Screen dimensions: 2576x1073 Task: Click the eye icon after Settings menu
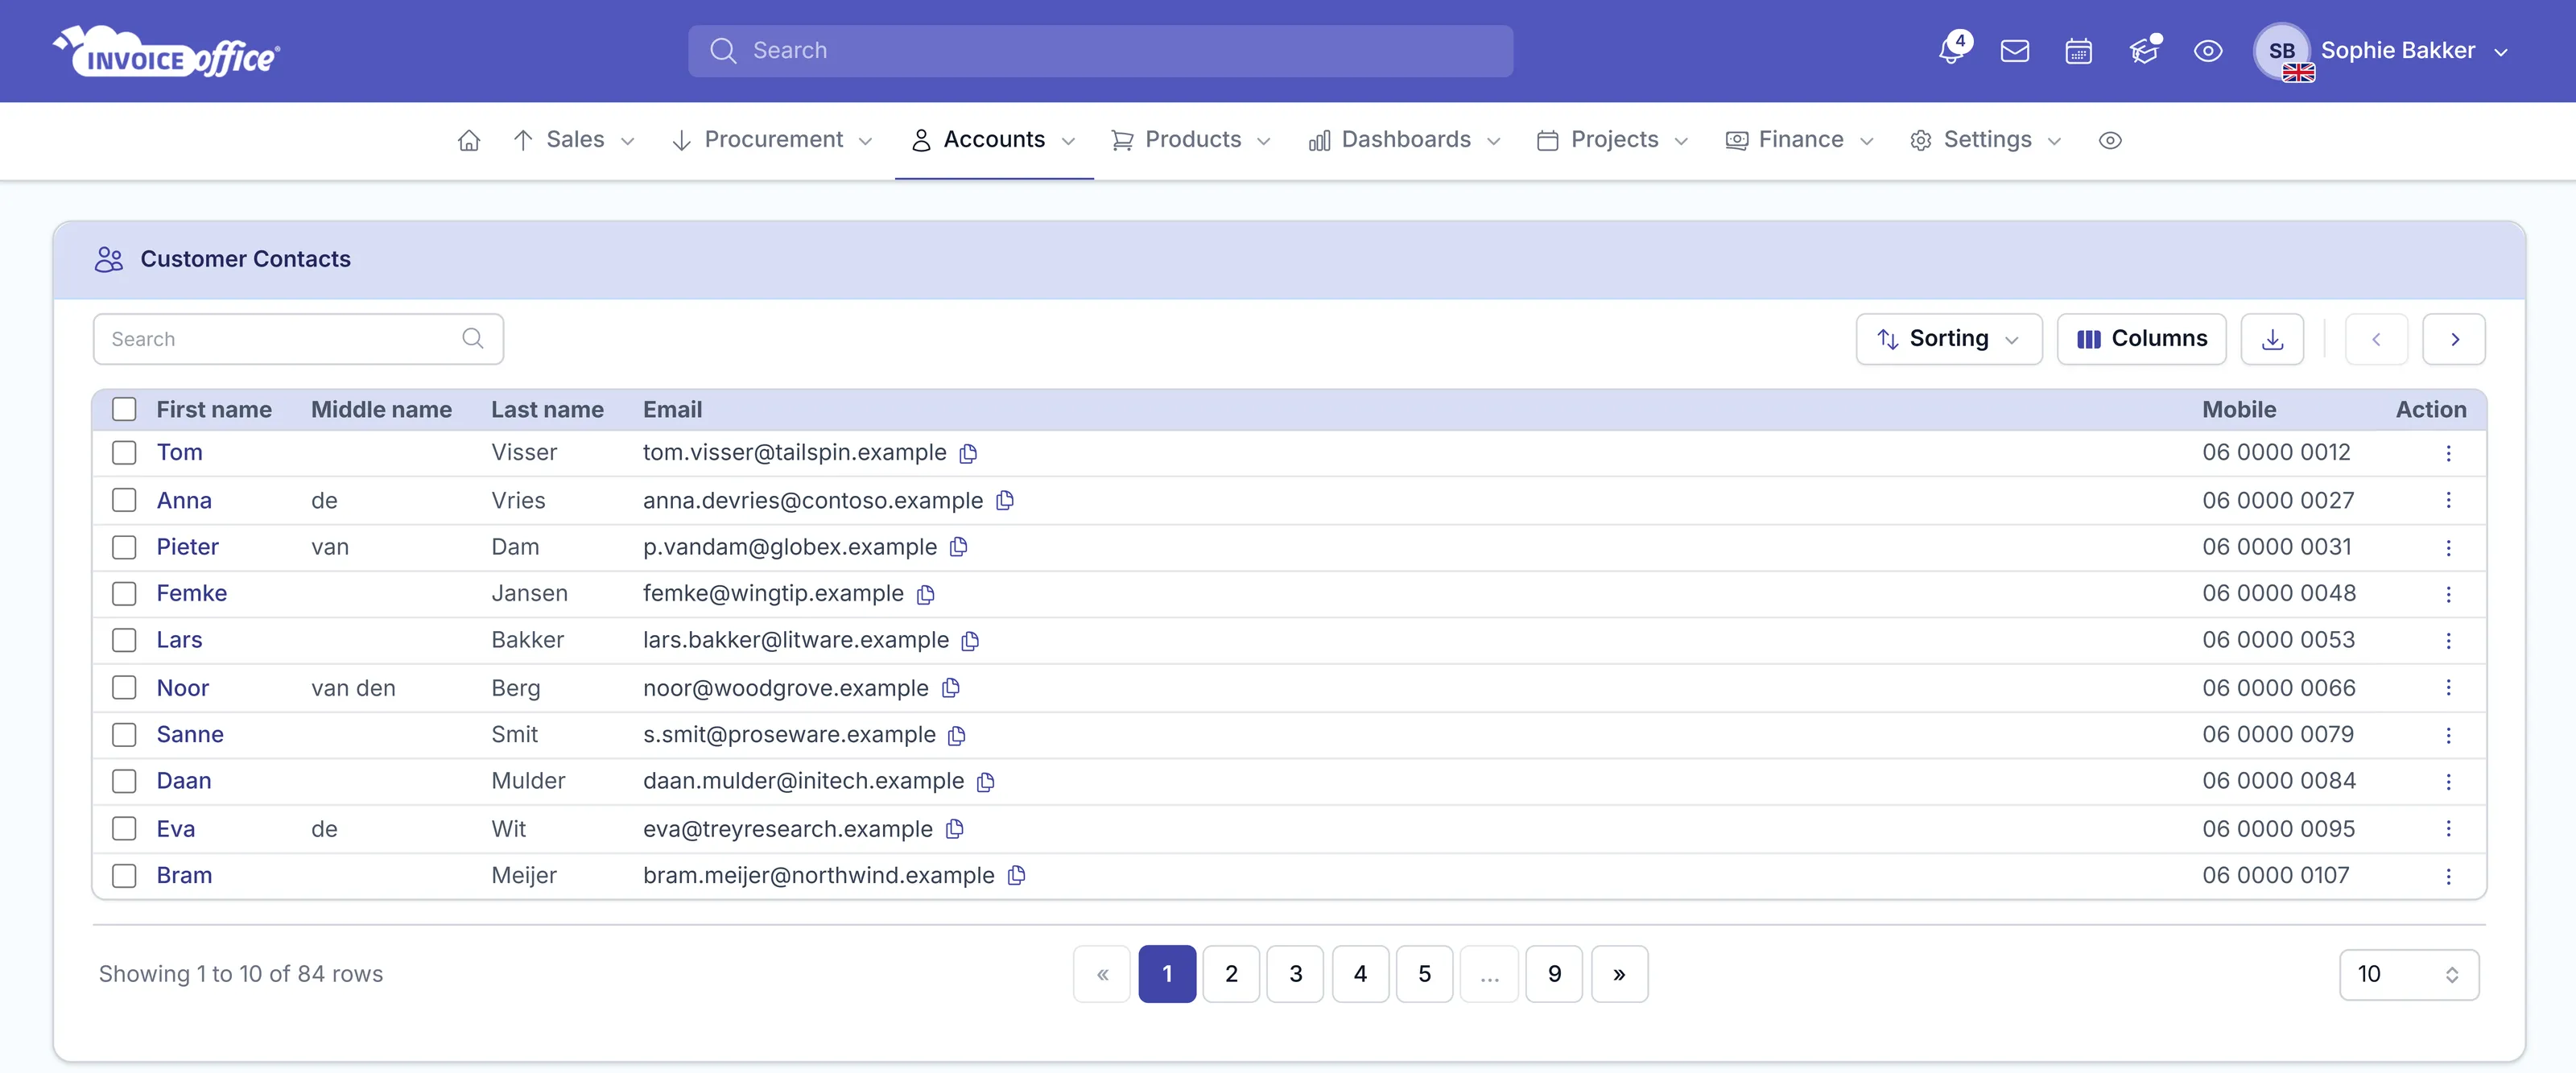2110,140
